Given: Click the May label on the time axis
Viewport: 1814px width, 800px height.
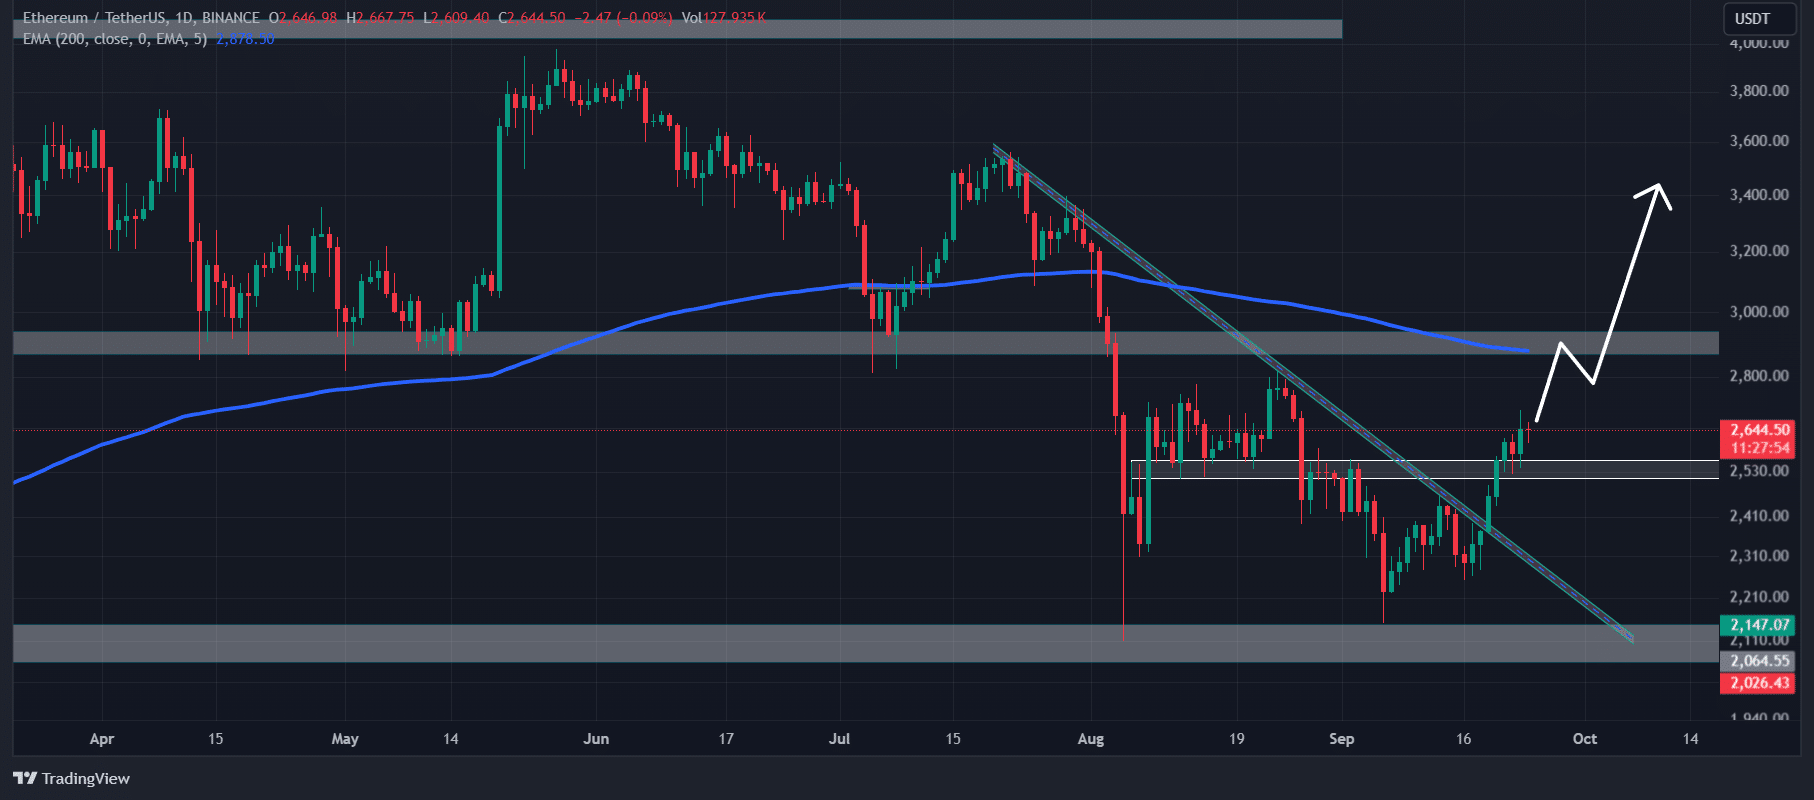Looking at the screenshot, I should tap(345, 739).
